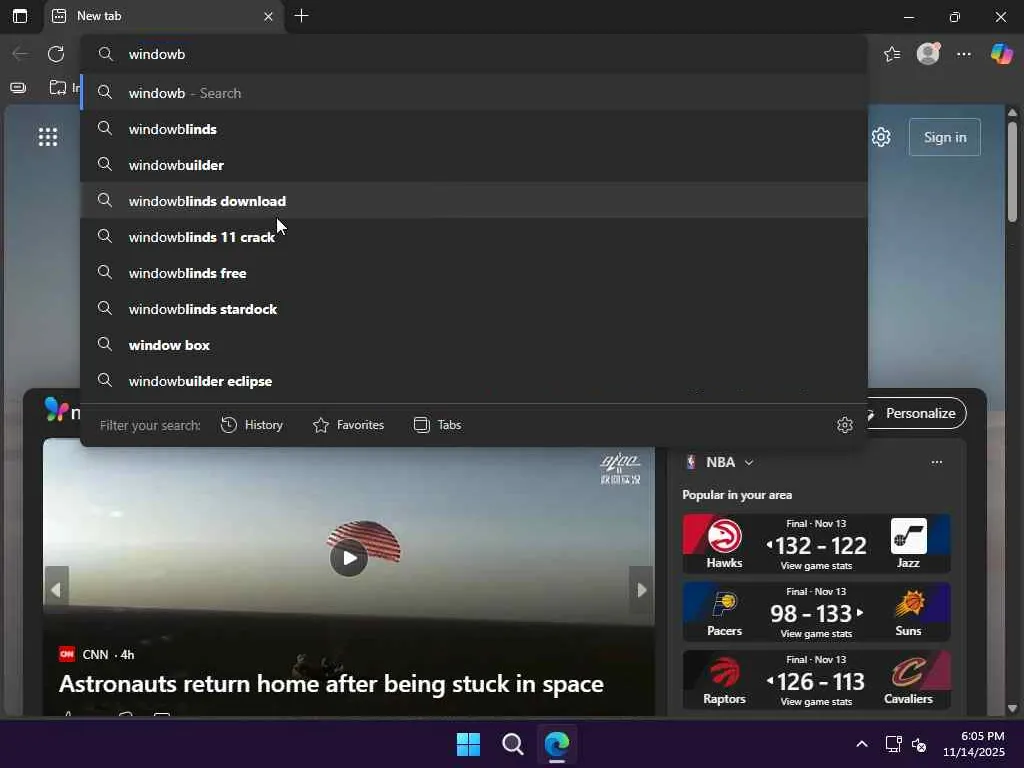The height and width of the screenshot is (768, 1024).
Task: Choose the windowbuilder suggestion
Action: tap(474, 165)
